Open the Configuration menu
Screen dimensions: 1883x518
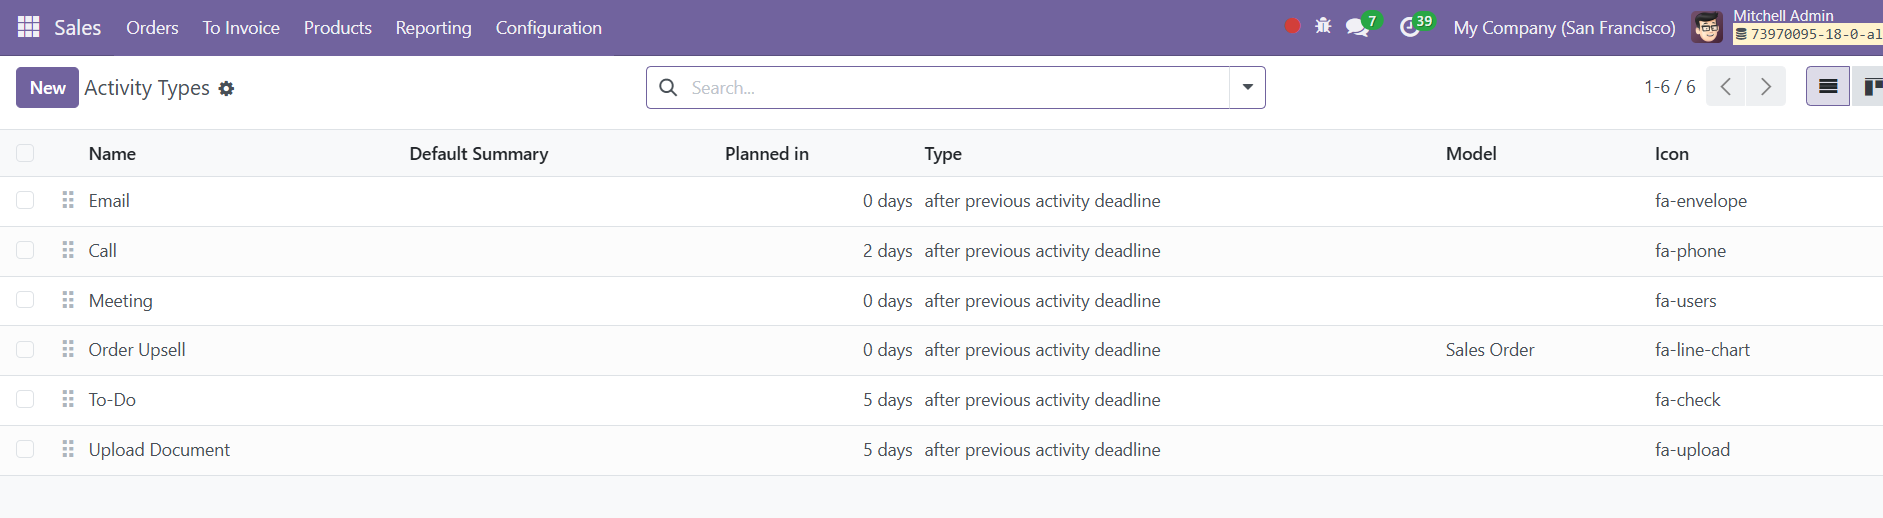tap(549, 28)
